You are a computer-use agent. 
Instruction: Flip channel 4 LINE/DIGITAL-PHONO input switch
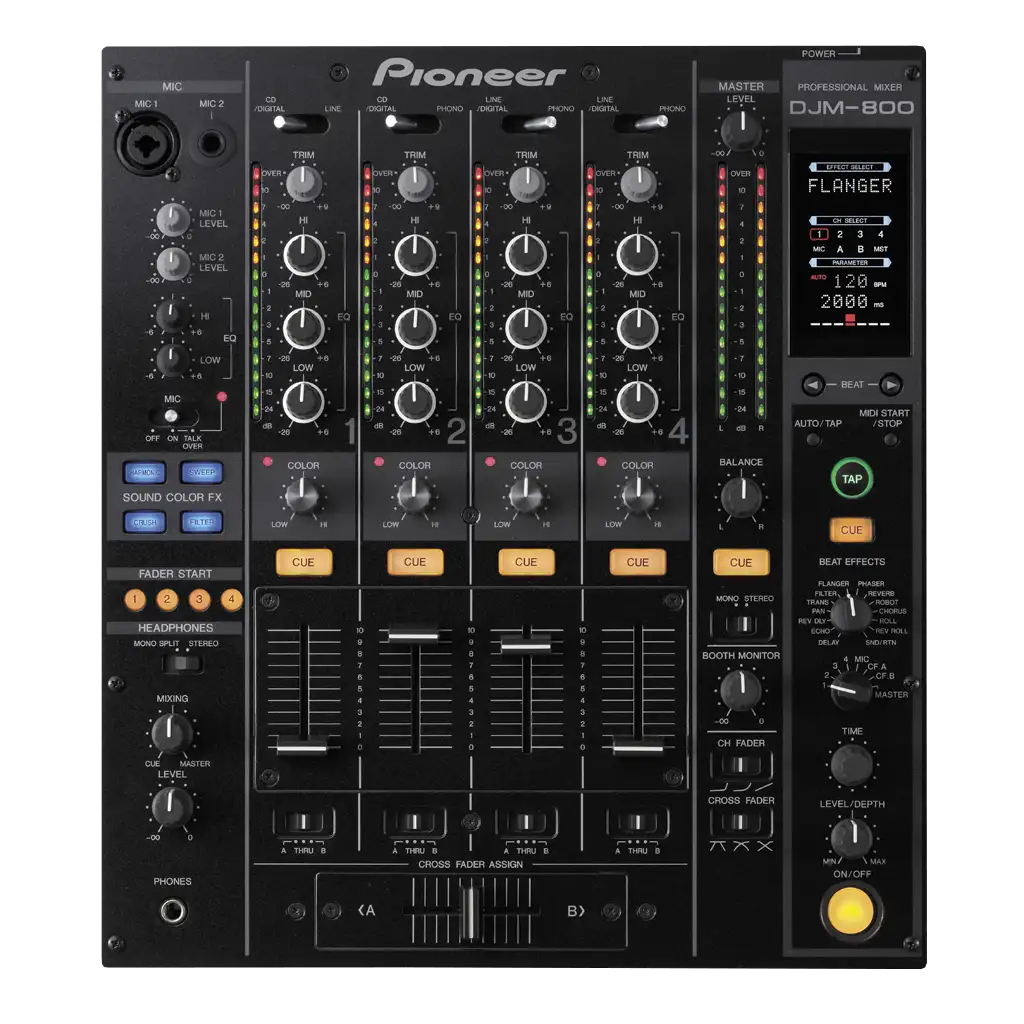tap(641, 123)
